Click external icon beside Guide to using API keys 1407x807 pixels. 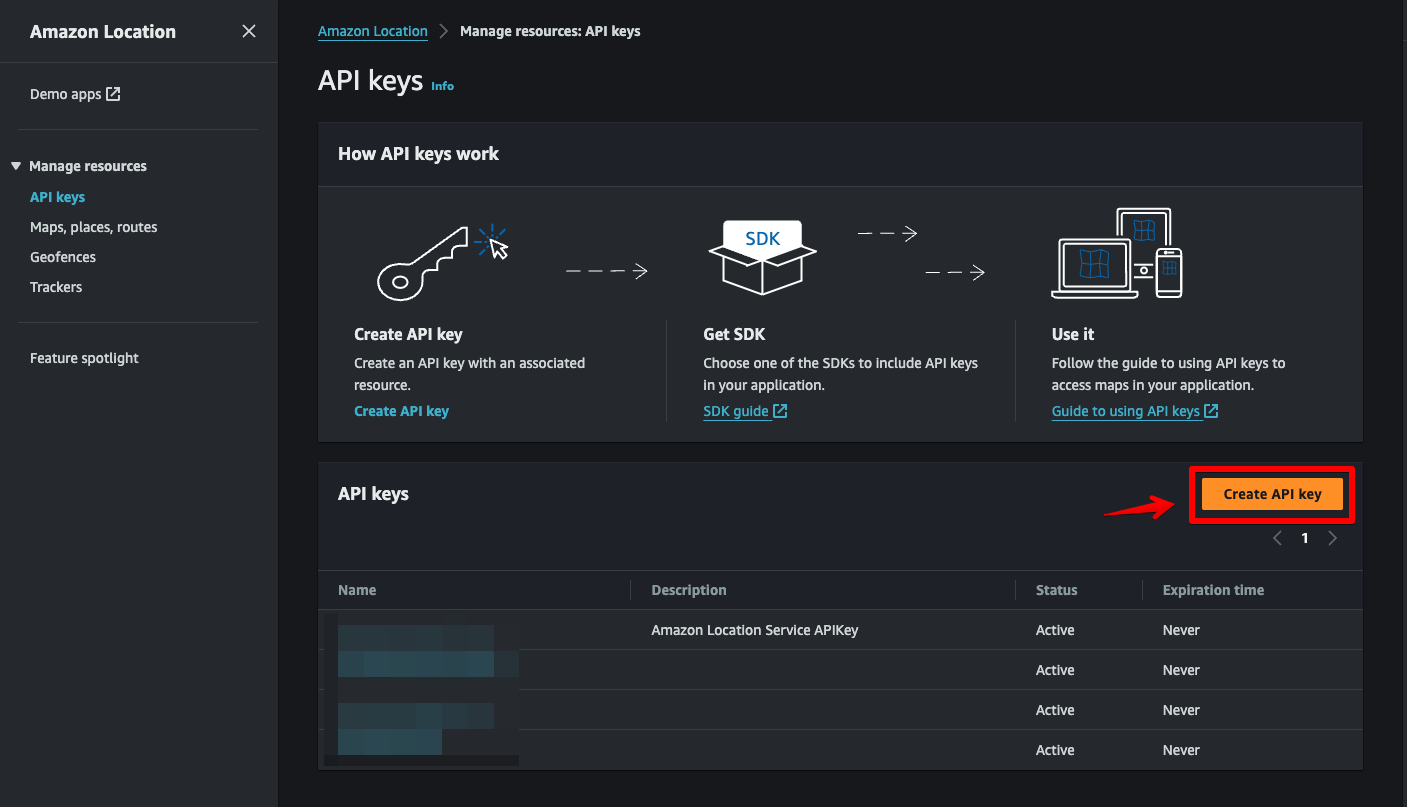point(1211,411)
